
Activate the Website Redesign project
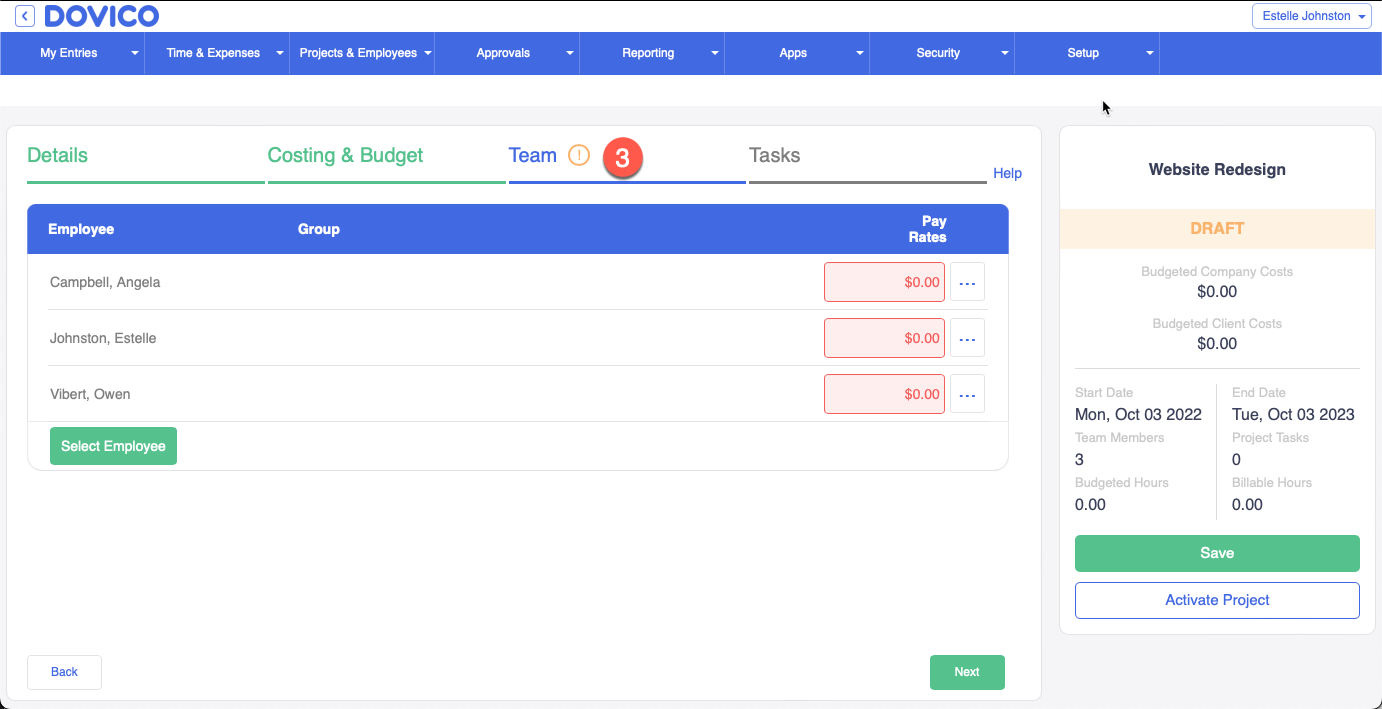point(1216,600)
